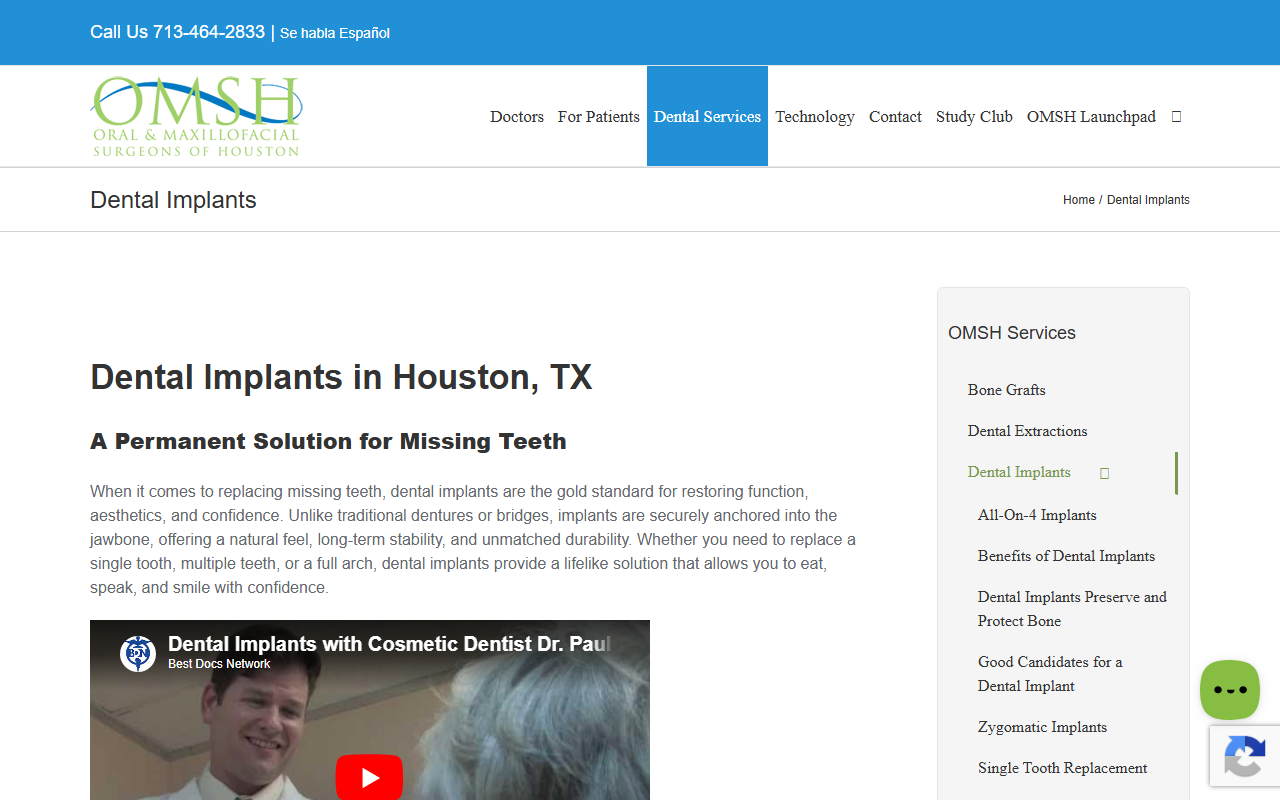The height and width of the screenshot is (800, 1280).
Task: Click A Permanent Solution for Missing Teeth heading
Action: coord(328,441)
